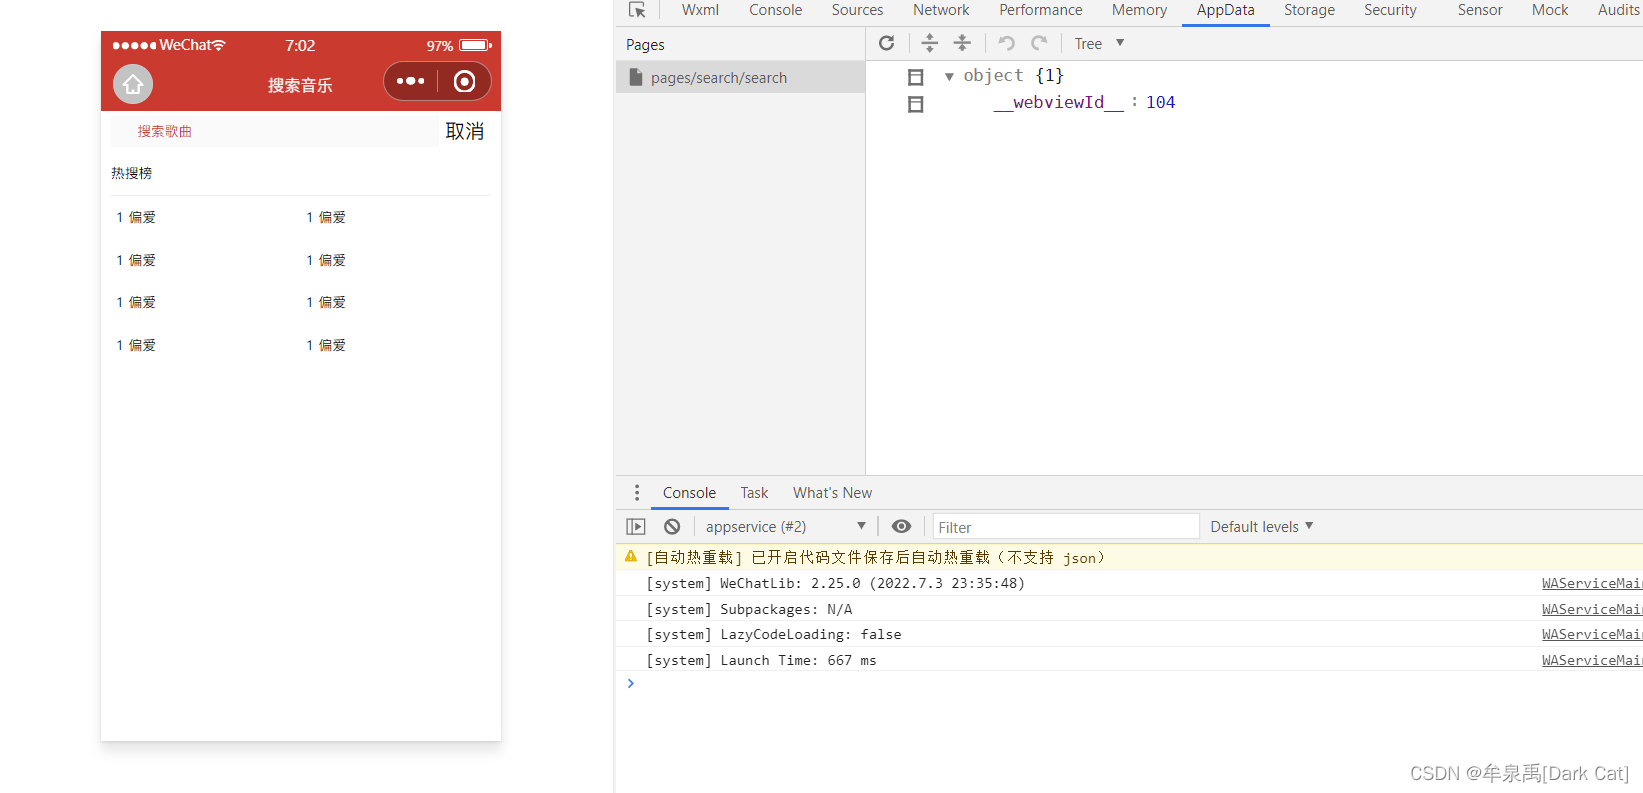
Task: Select pages/search/search in Pages list
Action: point(740,77)
